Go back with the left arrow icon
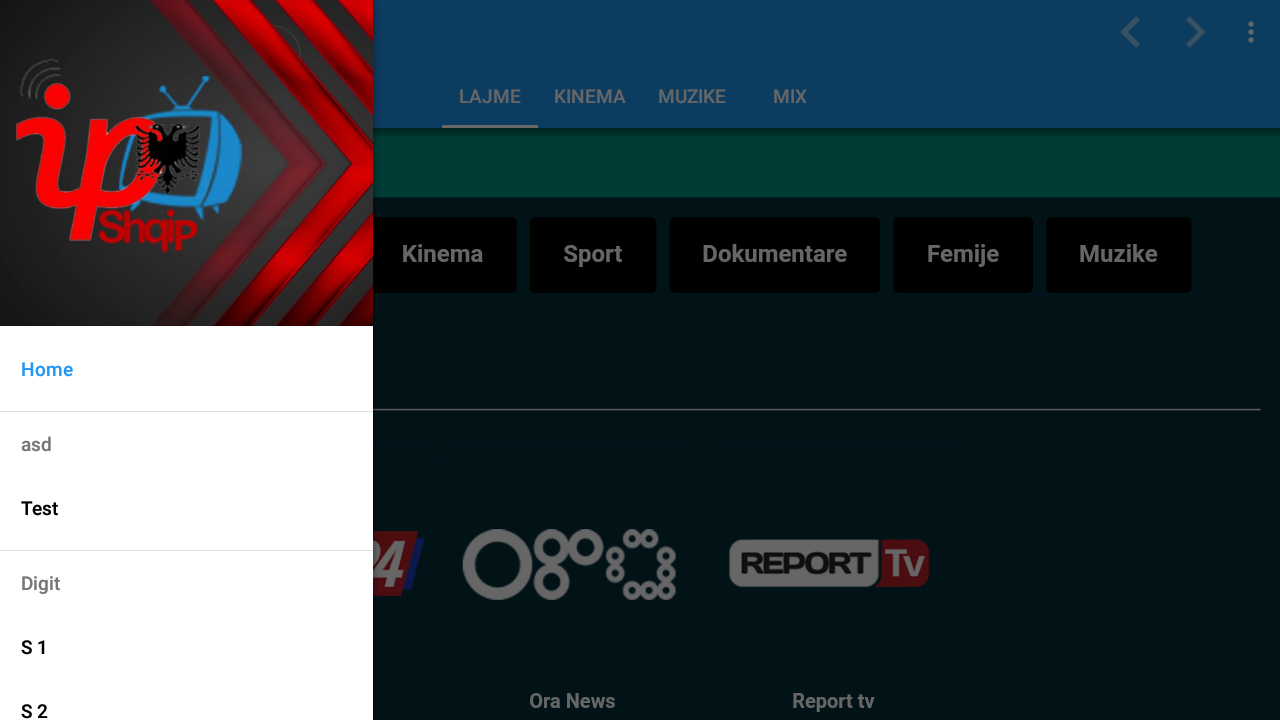 coord(1131,33)
